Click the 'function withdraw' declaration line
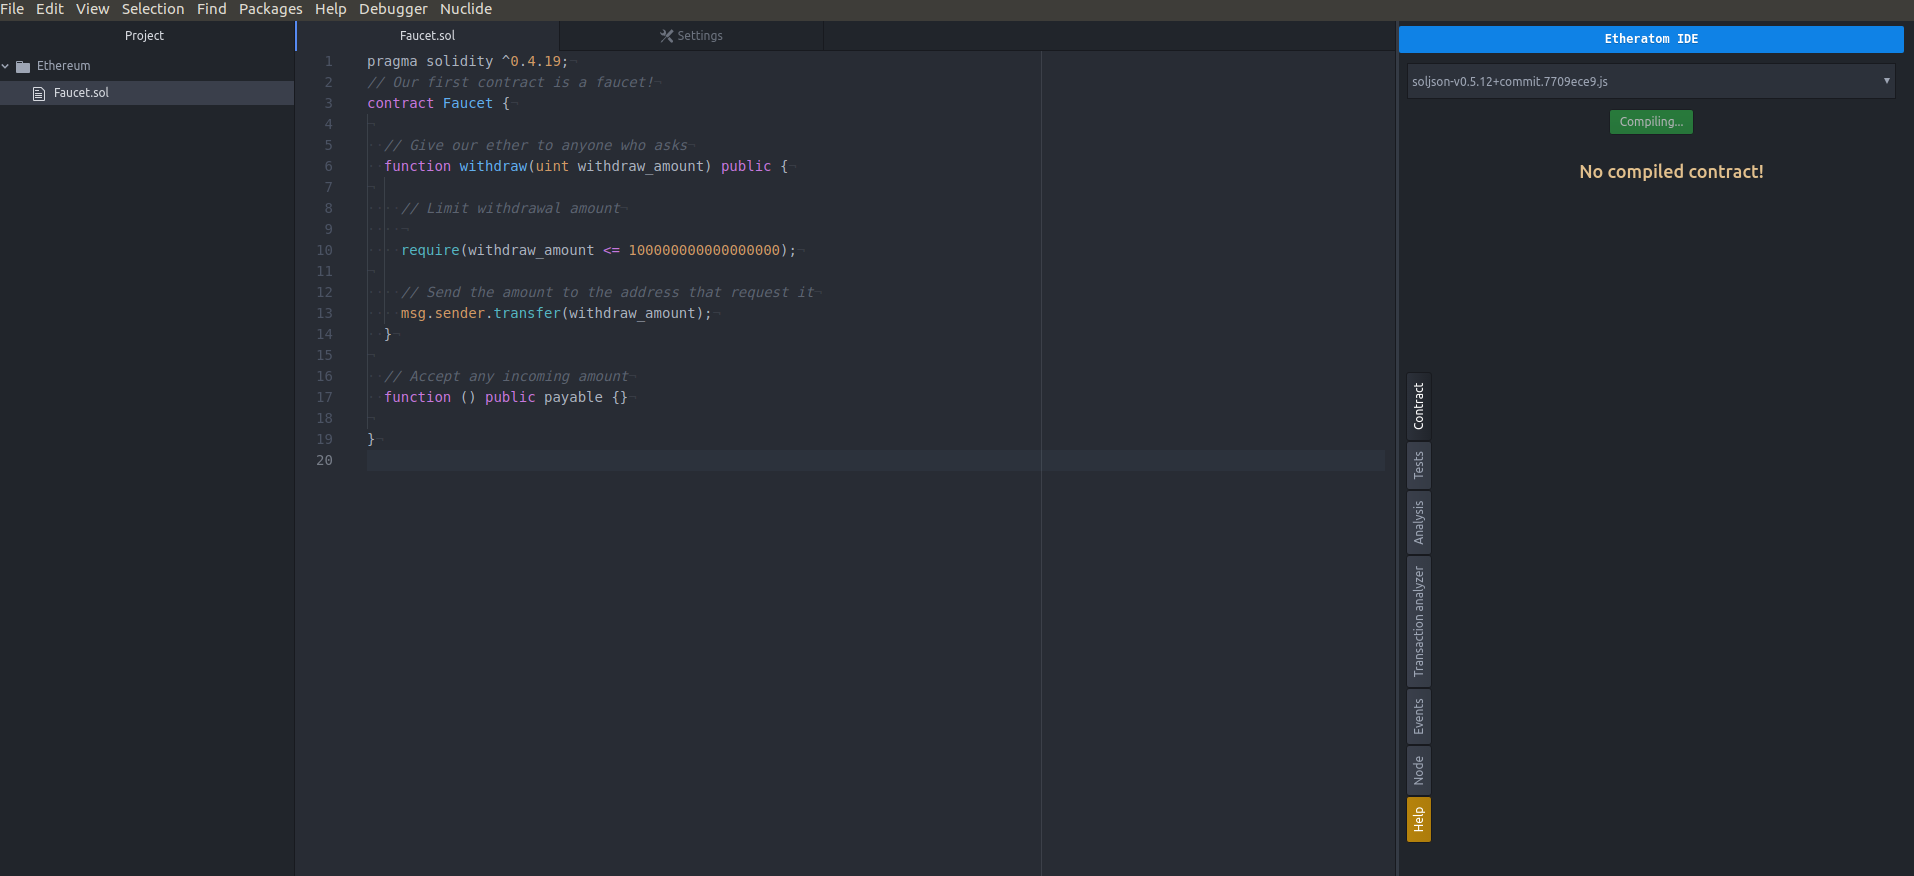This screenshot has height=876, width=1914. pyautogui.click(x=586, y=167)
